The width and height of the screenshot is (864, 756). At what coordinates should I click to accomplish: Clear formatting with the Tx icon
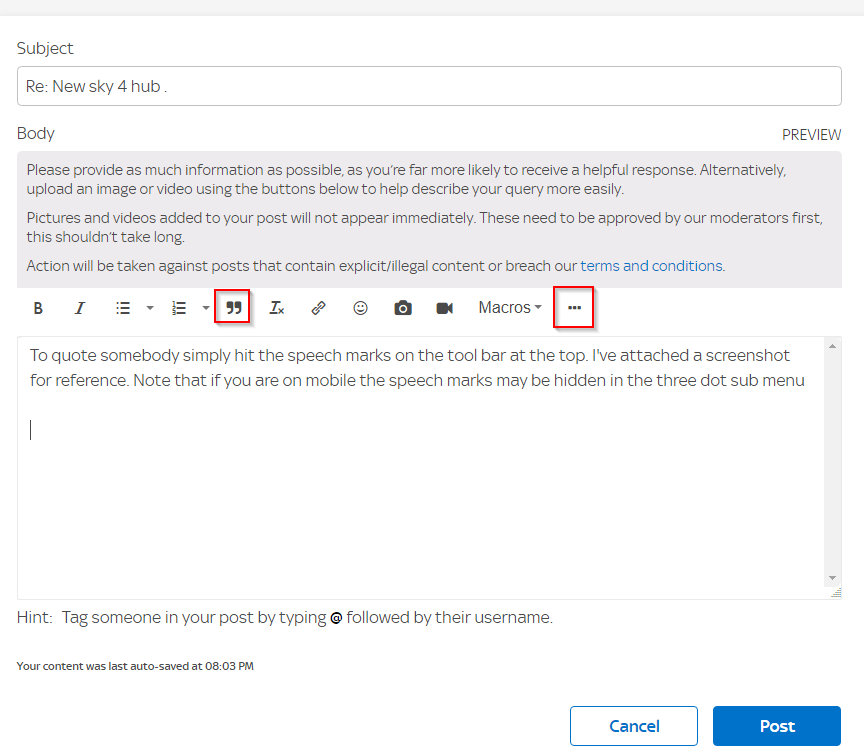coord(276,308)
